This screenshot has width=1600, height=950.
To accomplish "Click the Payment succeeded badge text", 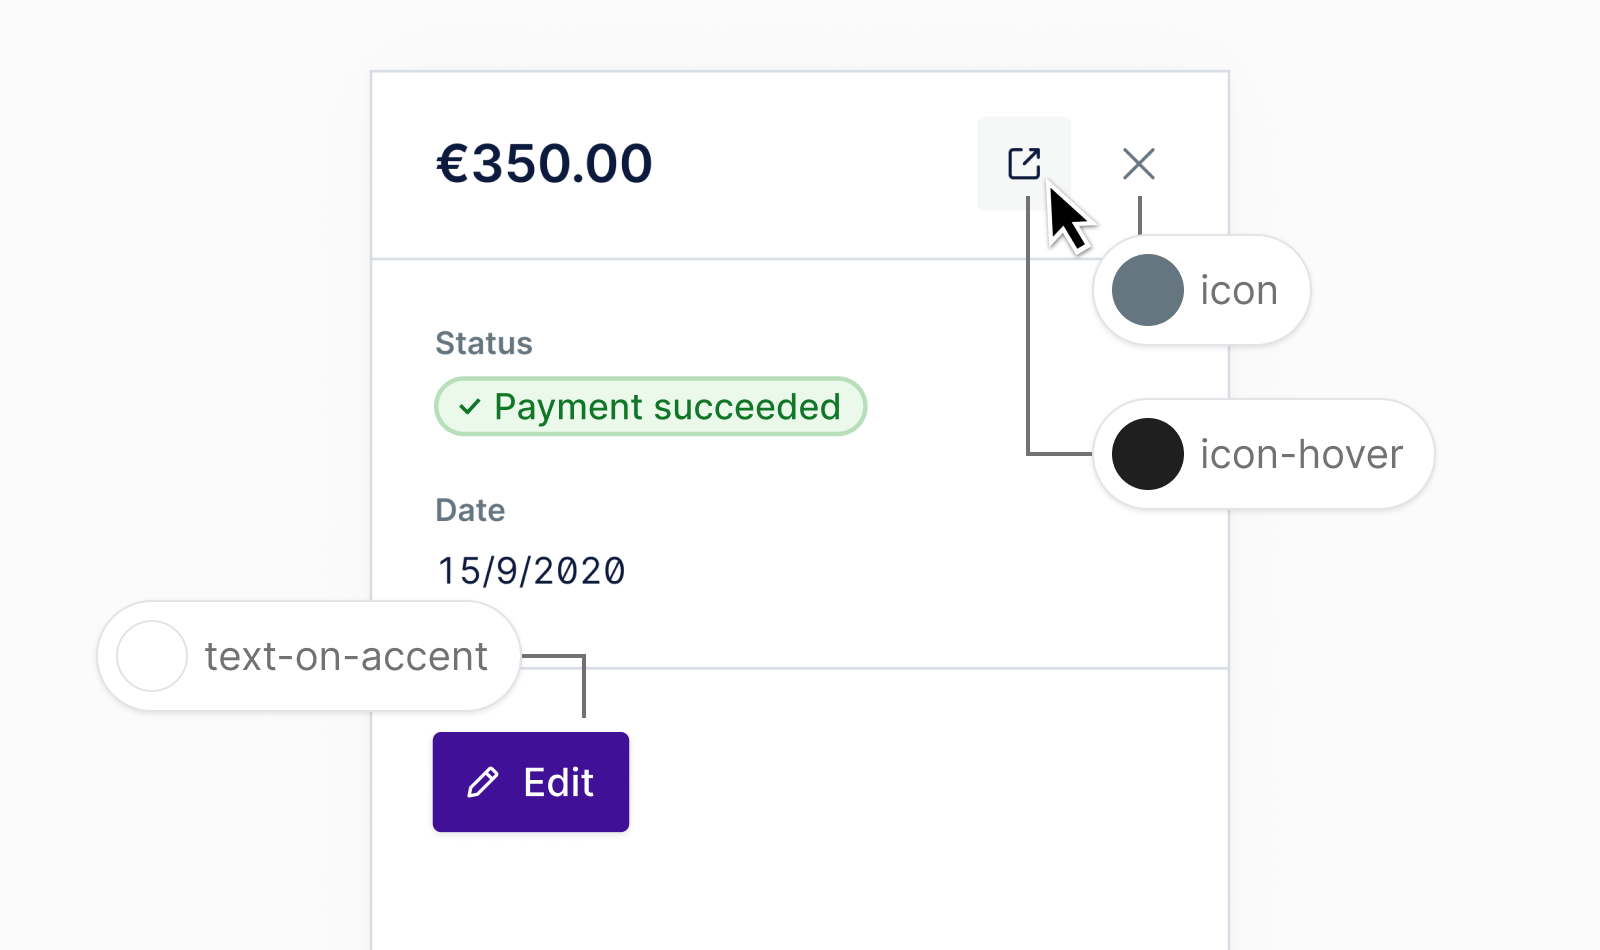I will 667,407.
